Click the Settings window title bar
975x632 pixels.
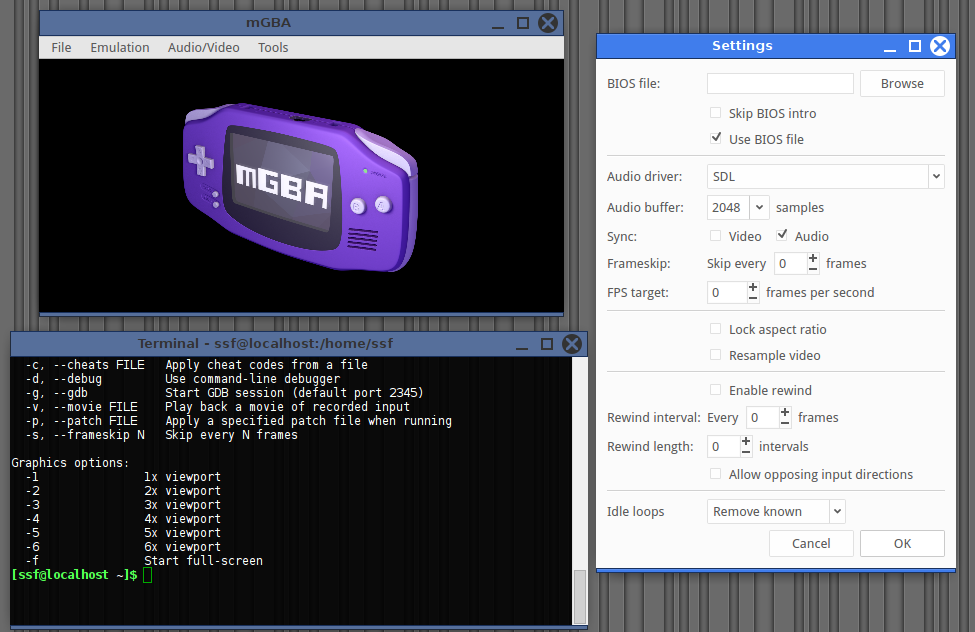point(742,45)
